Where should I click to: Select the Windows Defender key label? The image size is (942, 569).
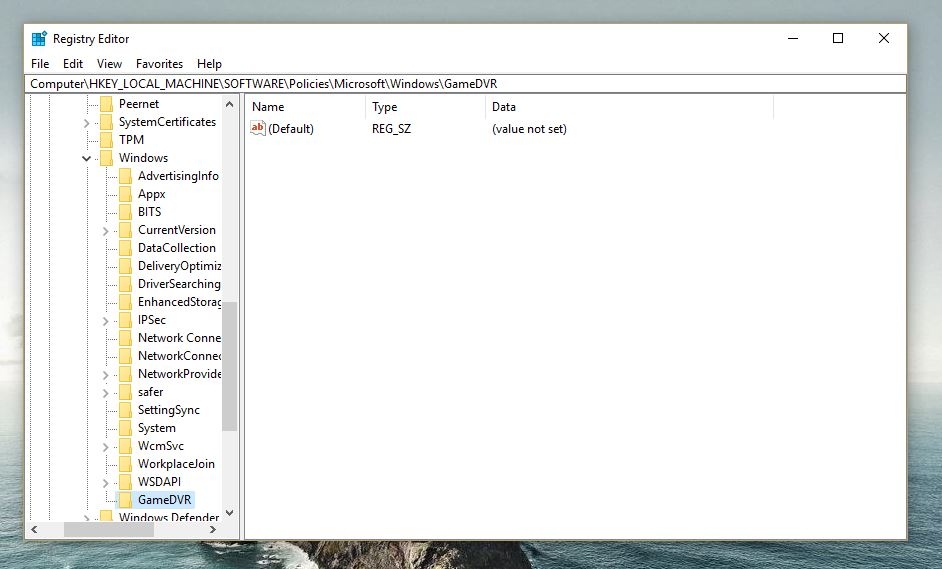point(169,517)
